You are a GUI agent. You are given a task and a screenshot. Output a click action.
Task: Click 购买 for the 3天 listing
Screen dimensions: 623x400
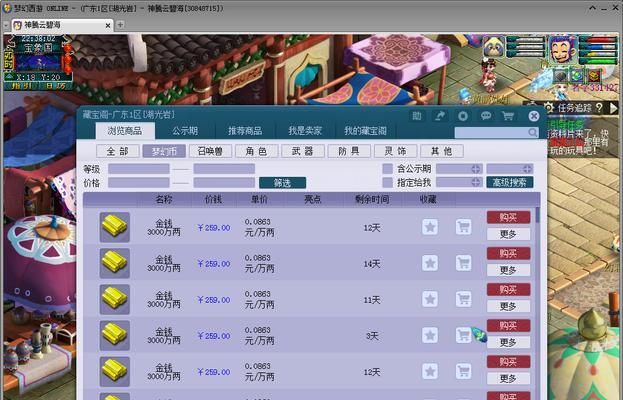(509, 326)
